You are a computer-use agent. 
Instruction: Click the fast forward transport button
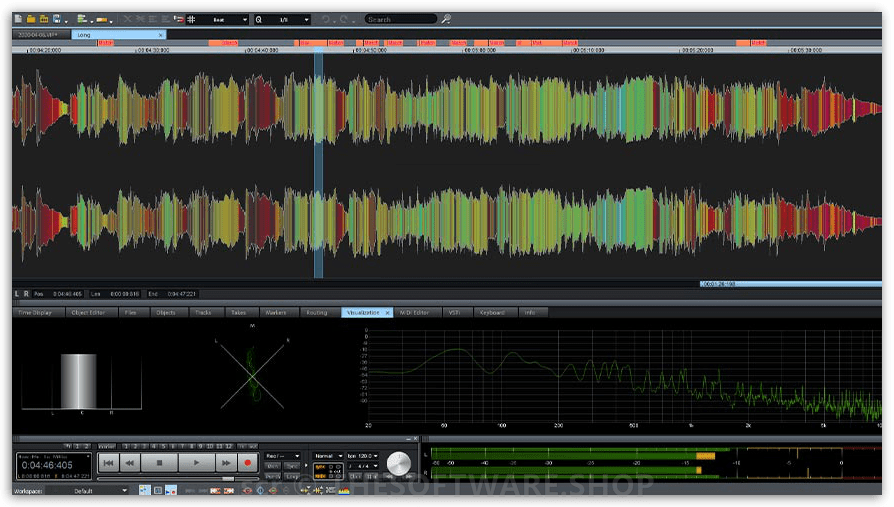225,463
